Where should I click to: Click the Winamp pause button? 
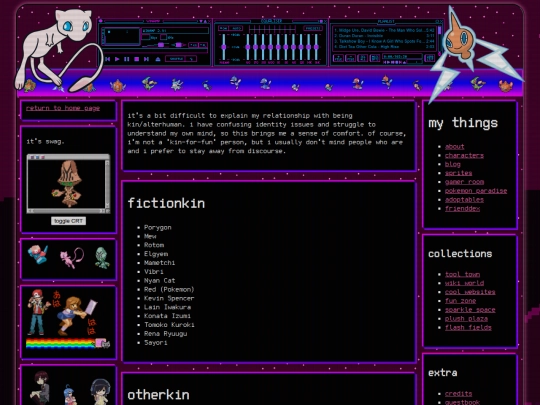coord(127,59)
